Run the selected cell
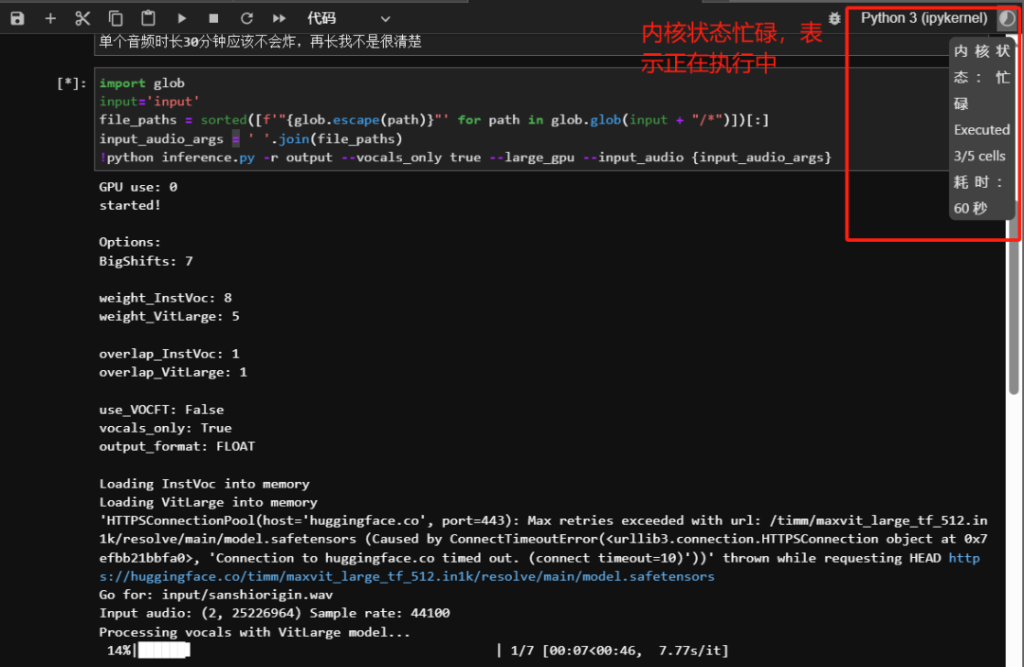The width and height of the screenshot is (1024, 667). point(181,18)
